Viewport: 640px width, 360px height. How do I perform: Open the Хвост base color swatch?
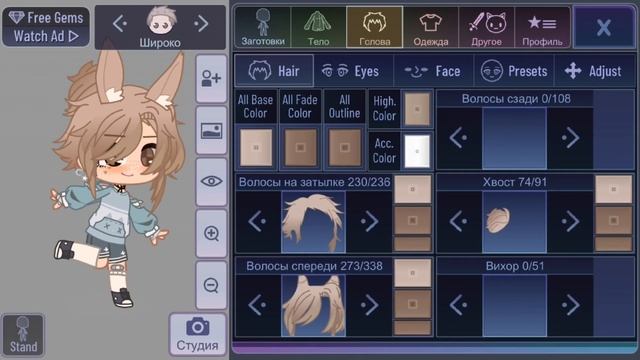tap(613, 189)
